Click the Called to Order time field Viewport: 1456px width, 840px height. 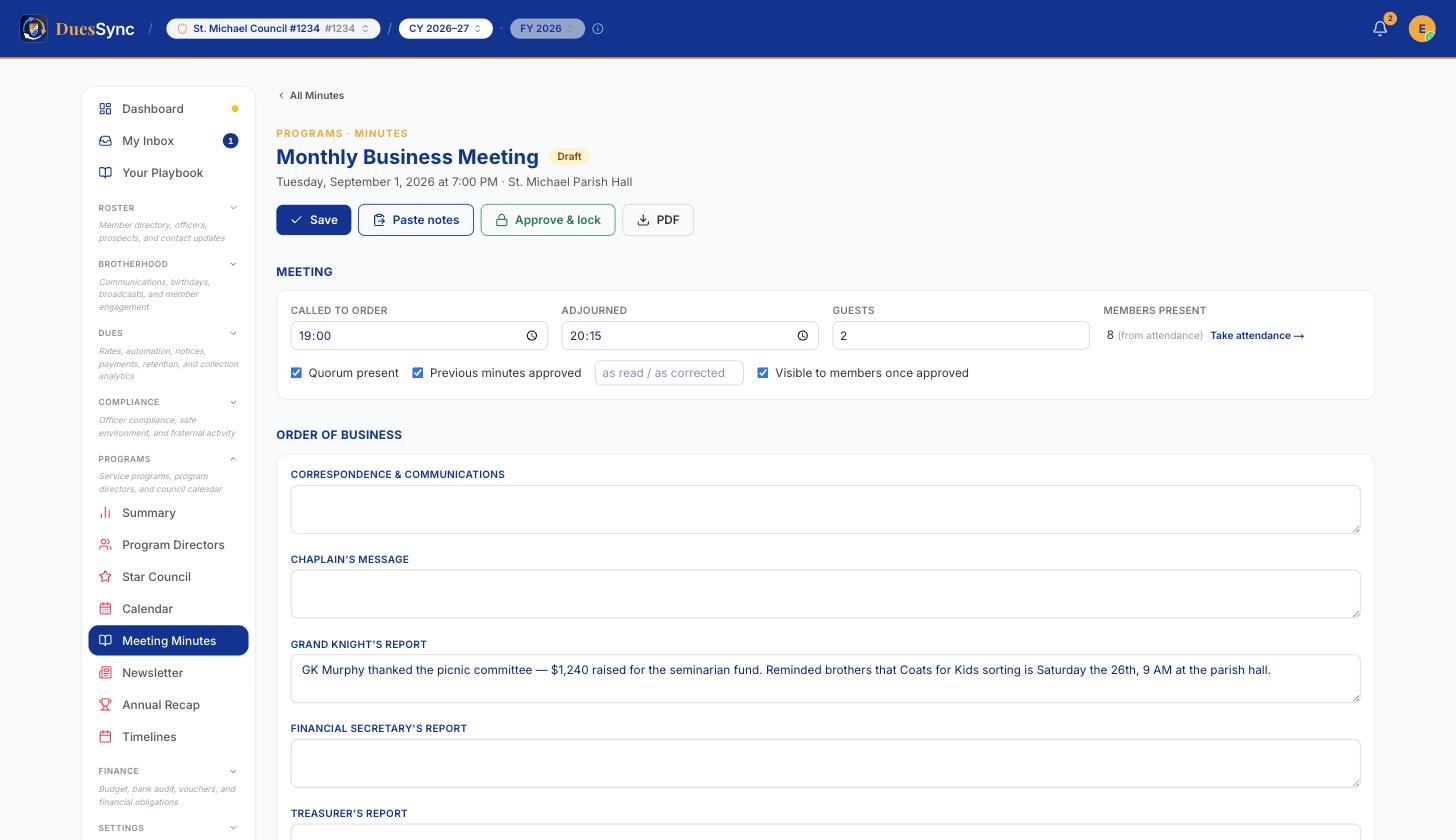pyautogui.click(x=419, y=336)
